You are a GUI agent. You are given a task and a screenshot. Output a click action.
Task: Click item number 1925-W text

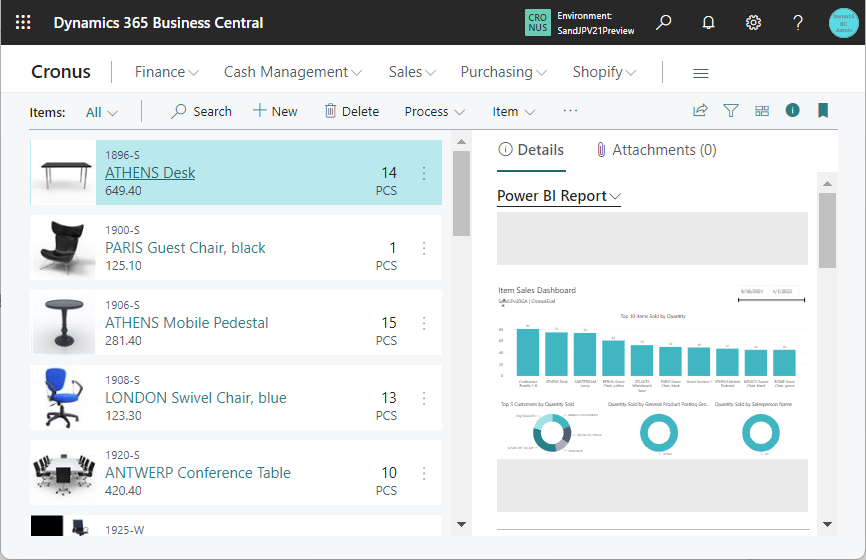[x=124, y=530]
